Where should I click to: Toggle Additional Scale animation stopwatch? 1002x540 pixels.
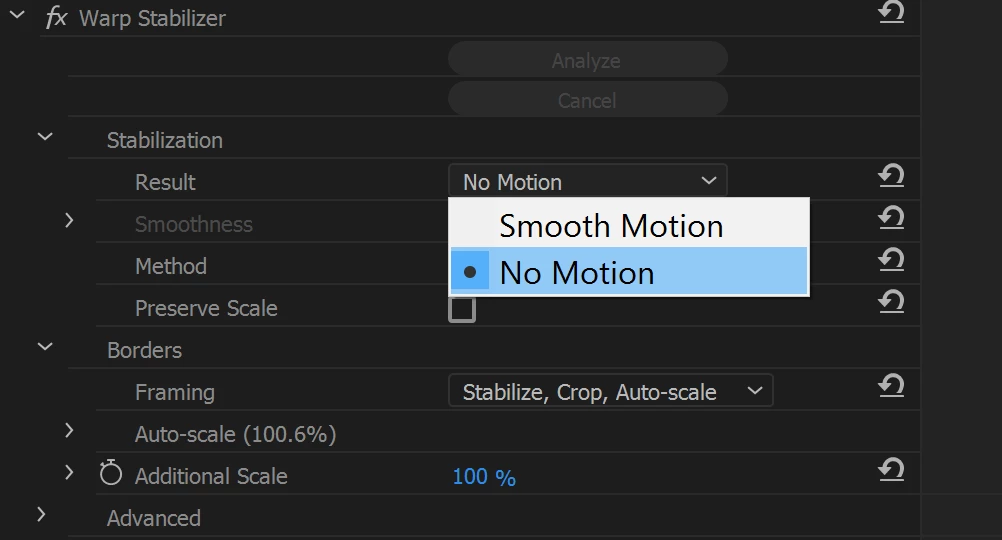click(x=111, y=474)
